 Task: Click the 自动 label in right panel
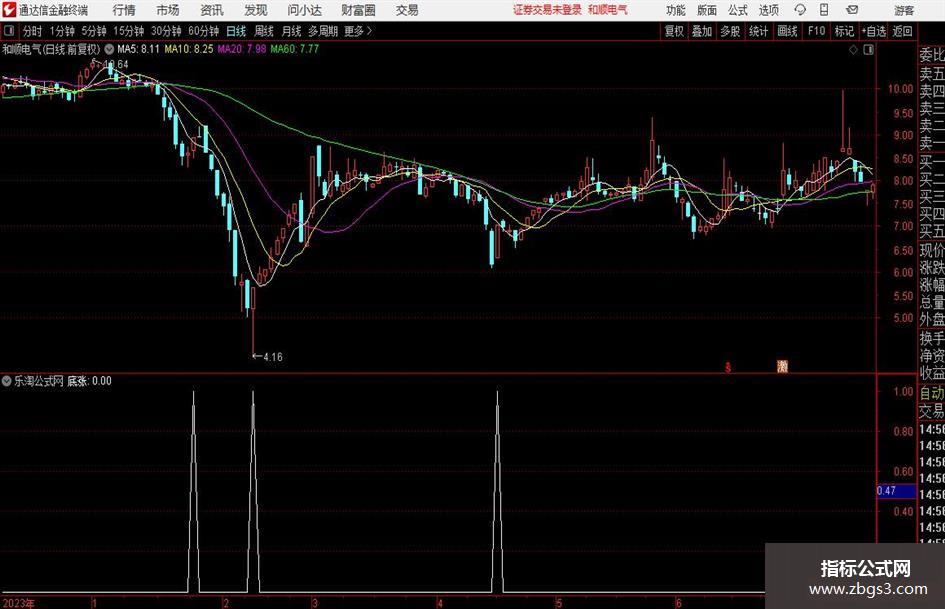pos(931,393)
